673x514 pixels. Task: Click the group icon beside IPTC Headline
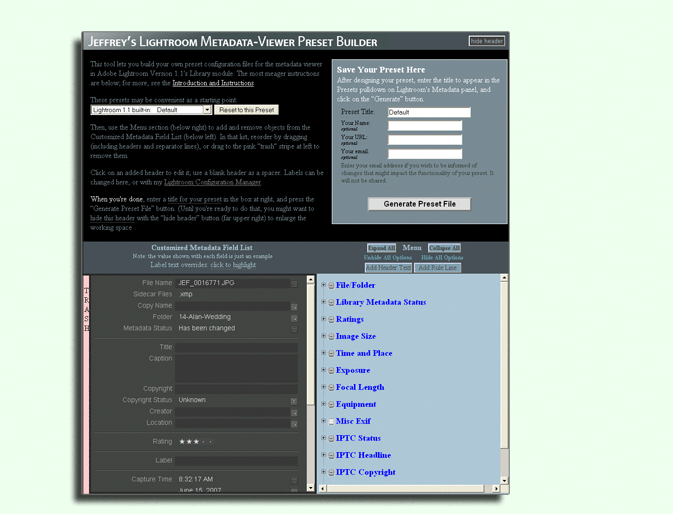click(331, 456)
